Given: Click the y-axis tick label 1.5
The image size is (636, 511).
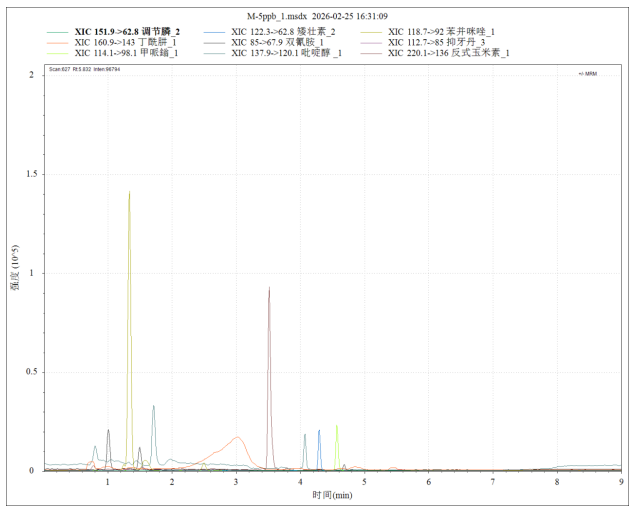Looking at the screenshot, I should coord(31,174).
